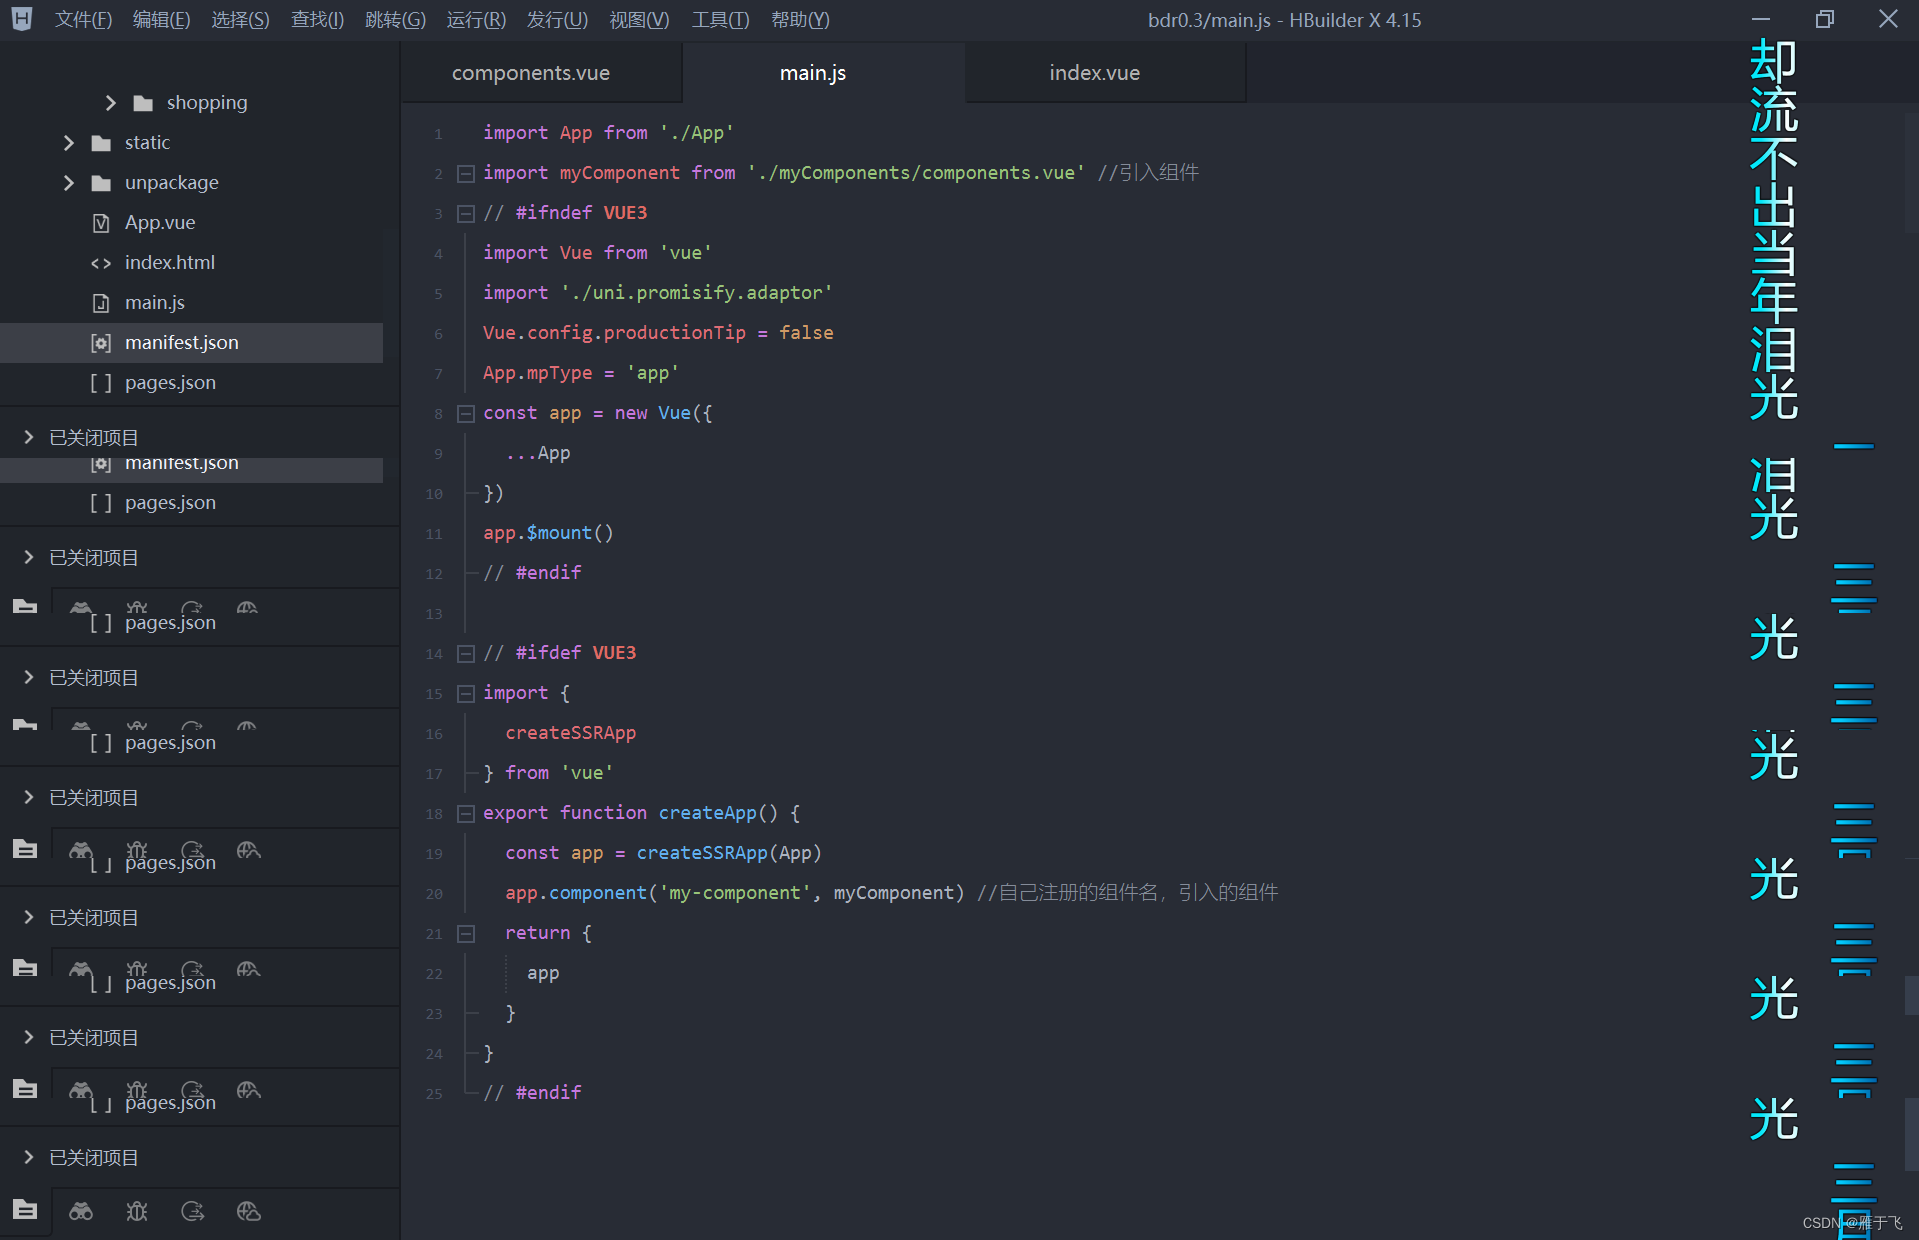Open the 运行(R) menu
This screenshot has width=1919, height=1240.
[476, 20]
